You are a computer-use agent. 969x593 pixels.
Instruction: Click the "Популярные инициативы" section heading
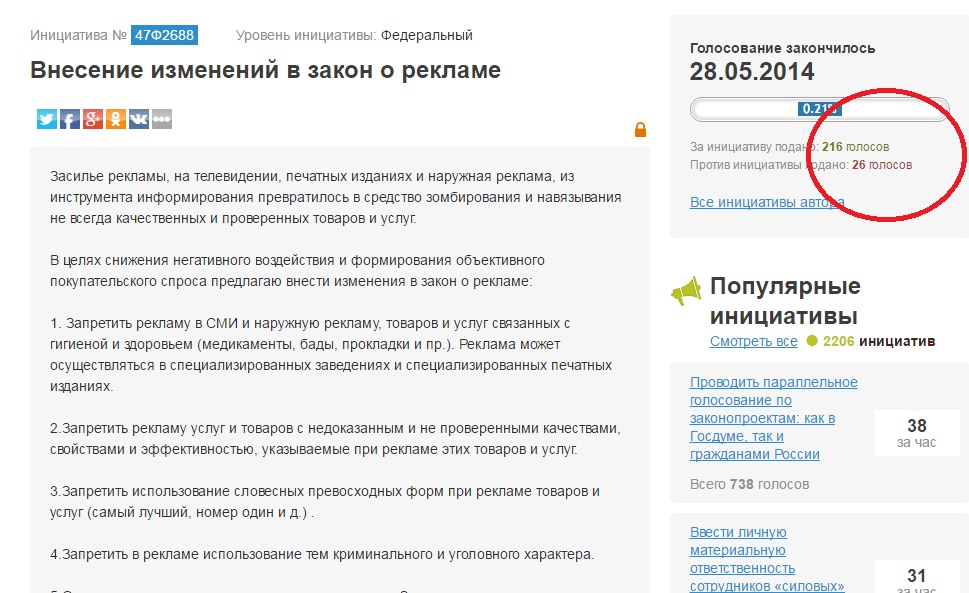pyautogui.click(x=785, y=301)
